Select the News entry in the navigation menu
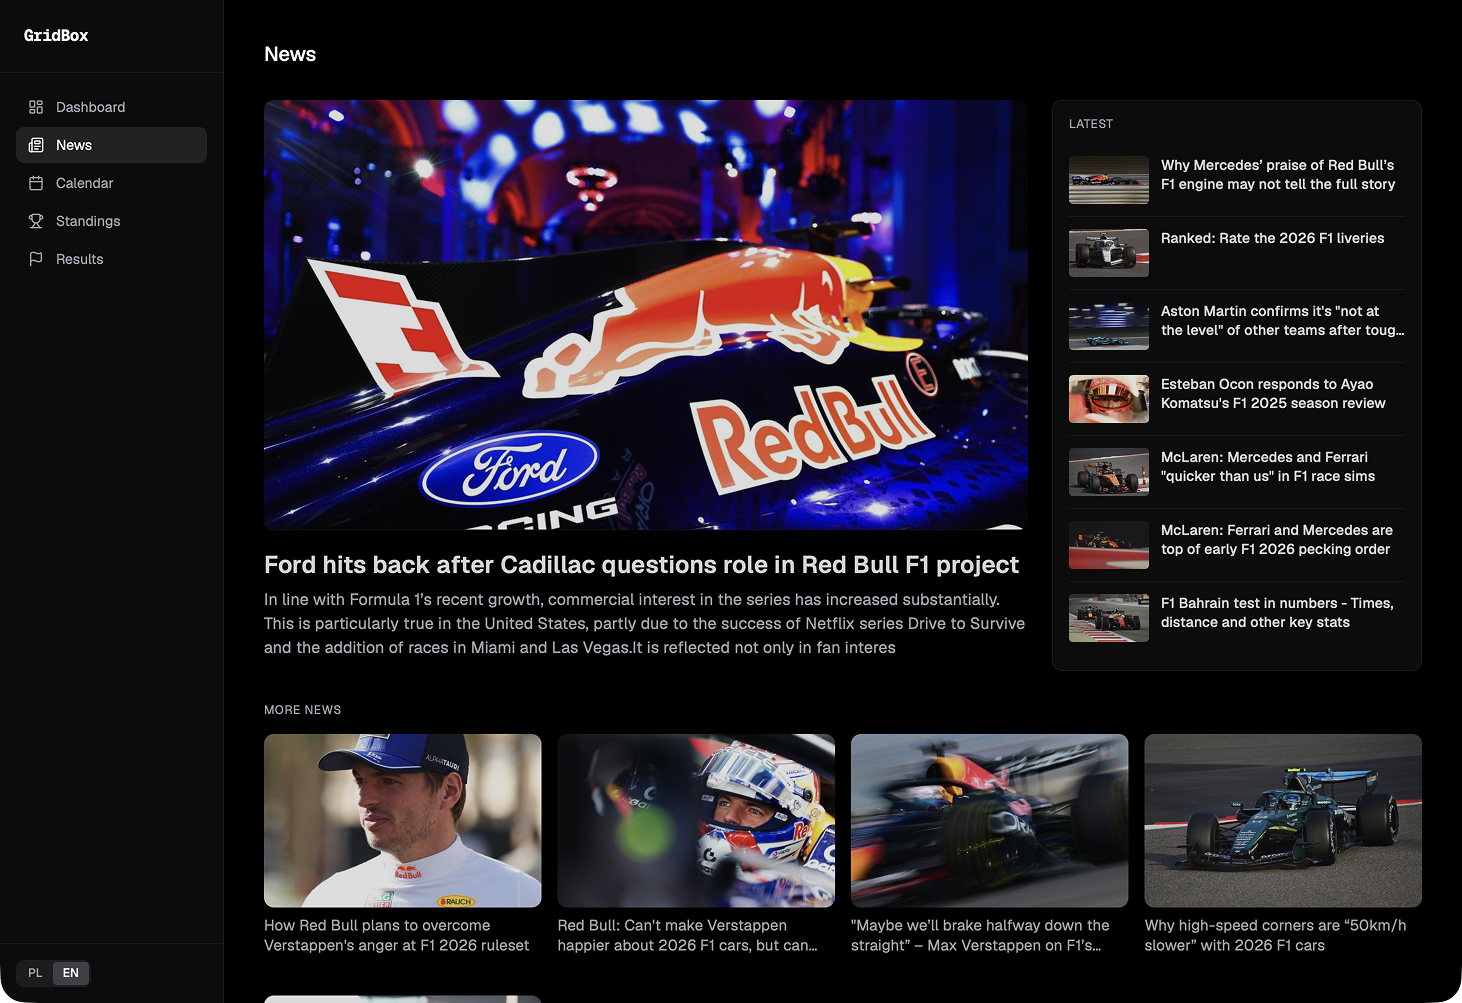1462x1003 pixels. coord(111,145)
